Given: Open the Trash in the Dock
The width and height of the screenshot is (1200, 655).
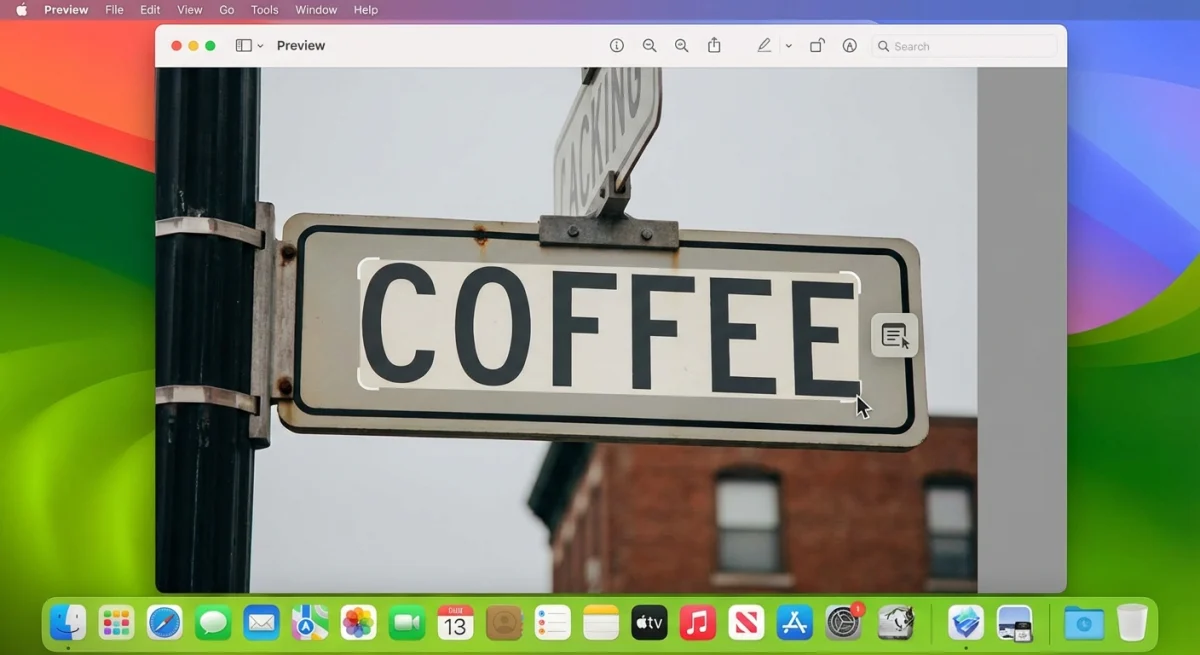Looking at the screenshot, I should pos(1132,623).
